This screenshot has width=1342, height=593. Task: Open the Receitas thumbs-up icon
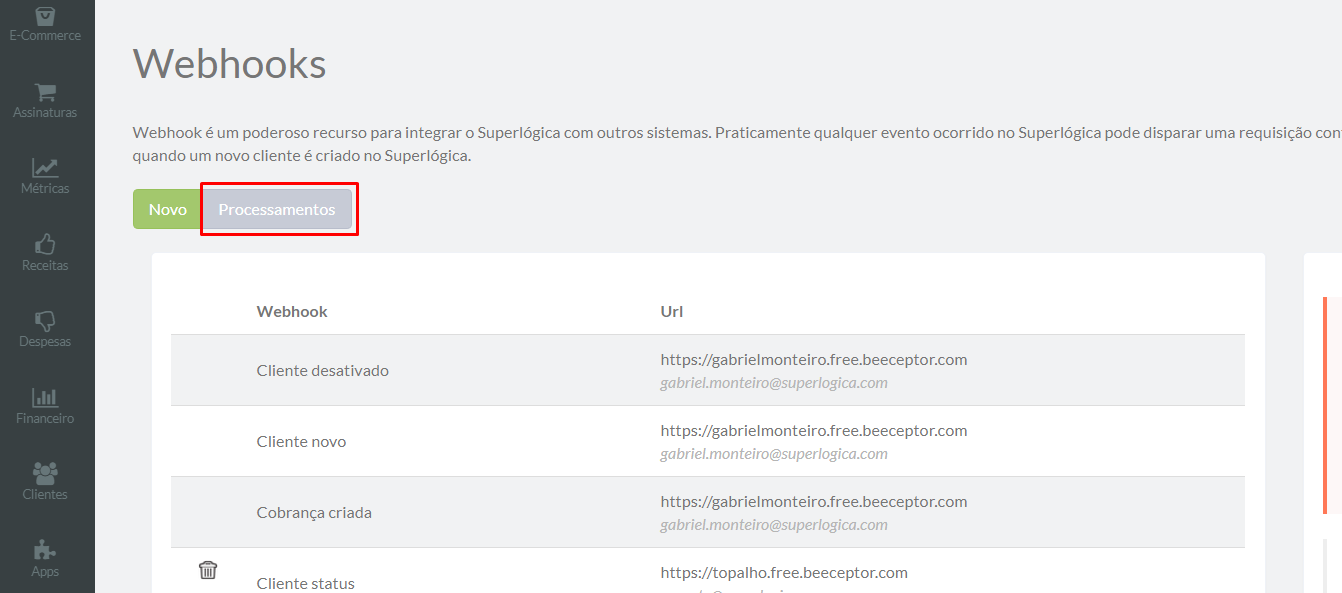pyautogui.click(x=45, y=244)
